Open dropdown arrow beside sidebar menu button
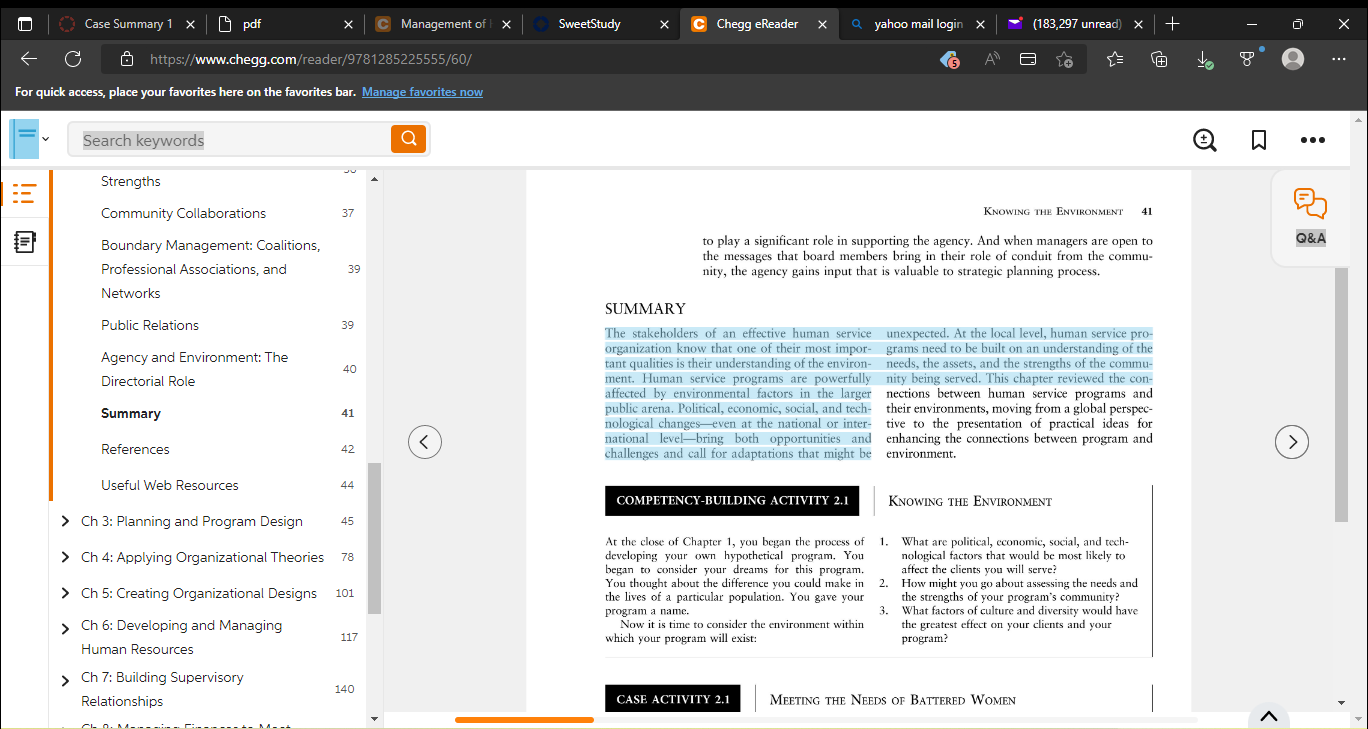The width and height of the screenshot is (1368, 729). click(45, 139)
